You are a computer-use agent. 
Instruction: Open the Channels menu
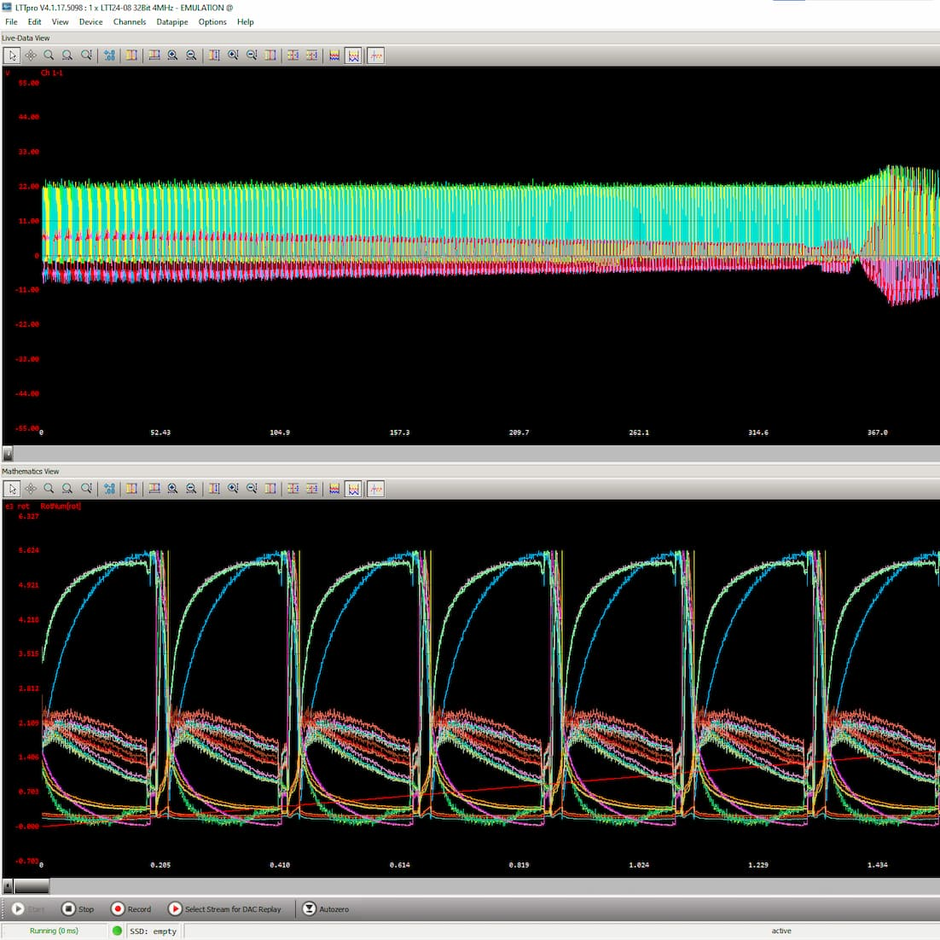click(x=130, y=21)
